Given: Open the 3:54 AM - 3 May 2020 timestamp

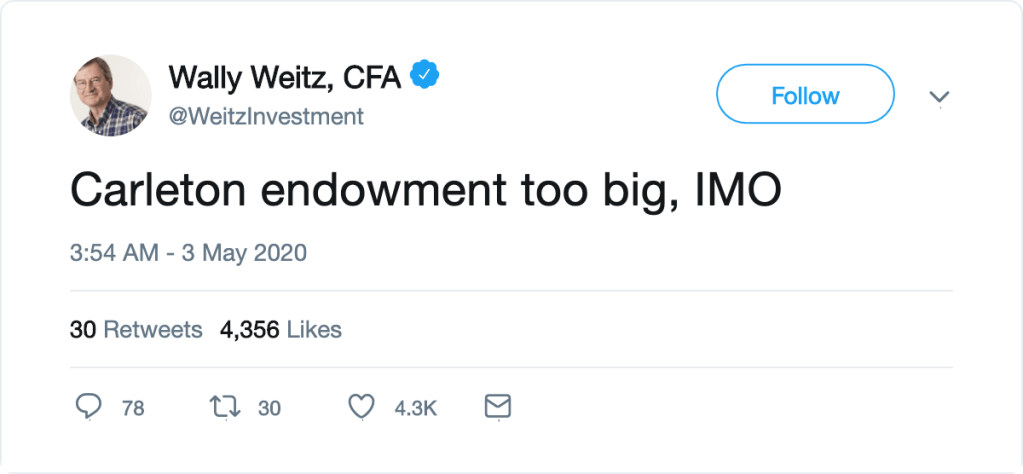Looking at the screenshot, I should click(x=188, y=253).
